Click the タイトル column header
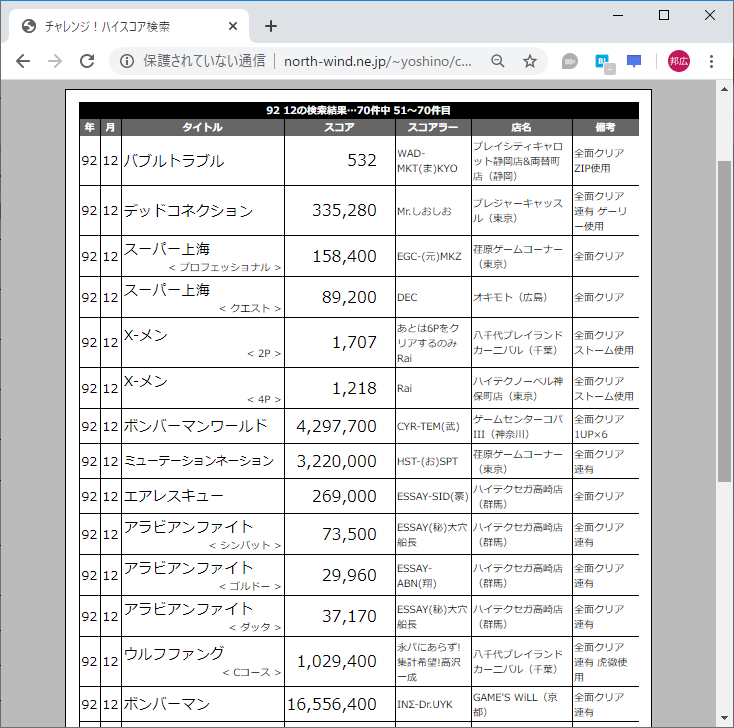 click(203, 127)
